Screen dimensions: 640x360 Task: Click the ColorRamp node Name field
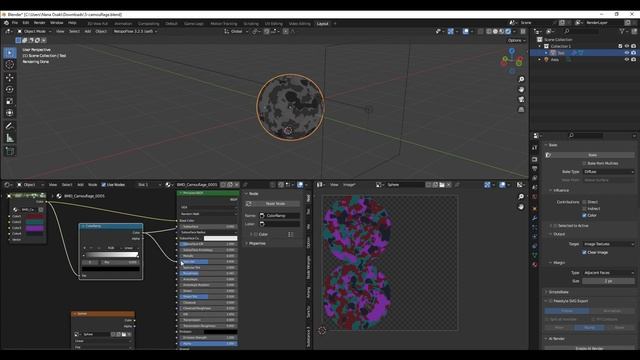coord(280,216)
